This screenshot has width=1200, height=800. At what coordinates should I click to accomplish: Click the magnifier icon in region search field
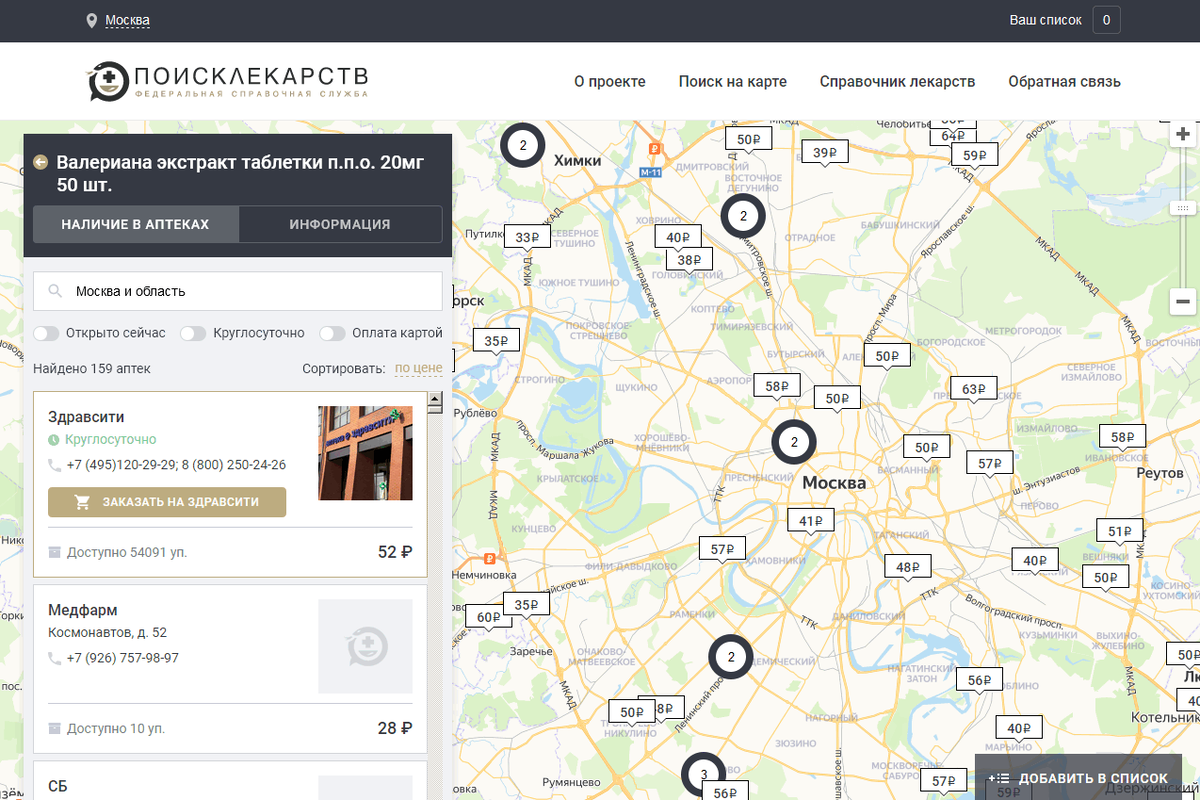pyautogui.click(x=56, y=292)
